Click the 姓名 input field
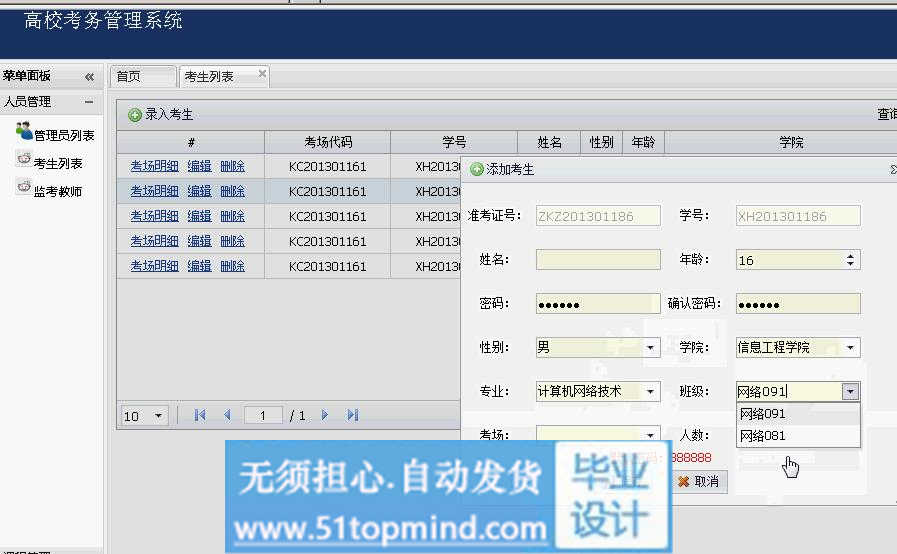897x554 pixels. coord(598,260)
